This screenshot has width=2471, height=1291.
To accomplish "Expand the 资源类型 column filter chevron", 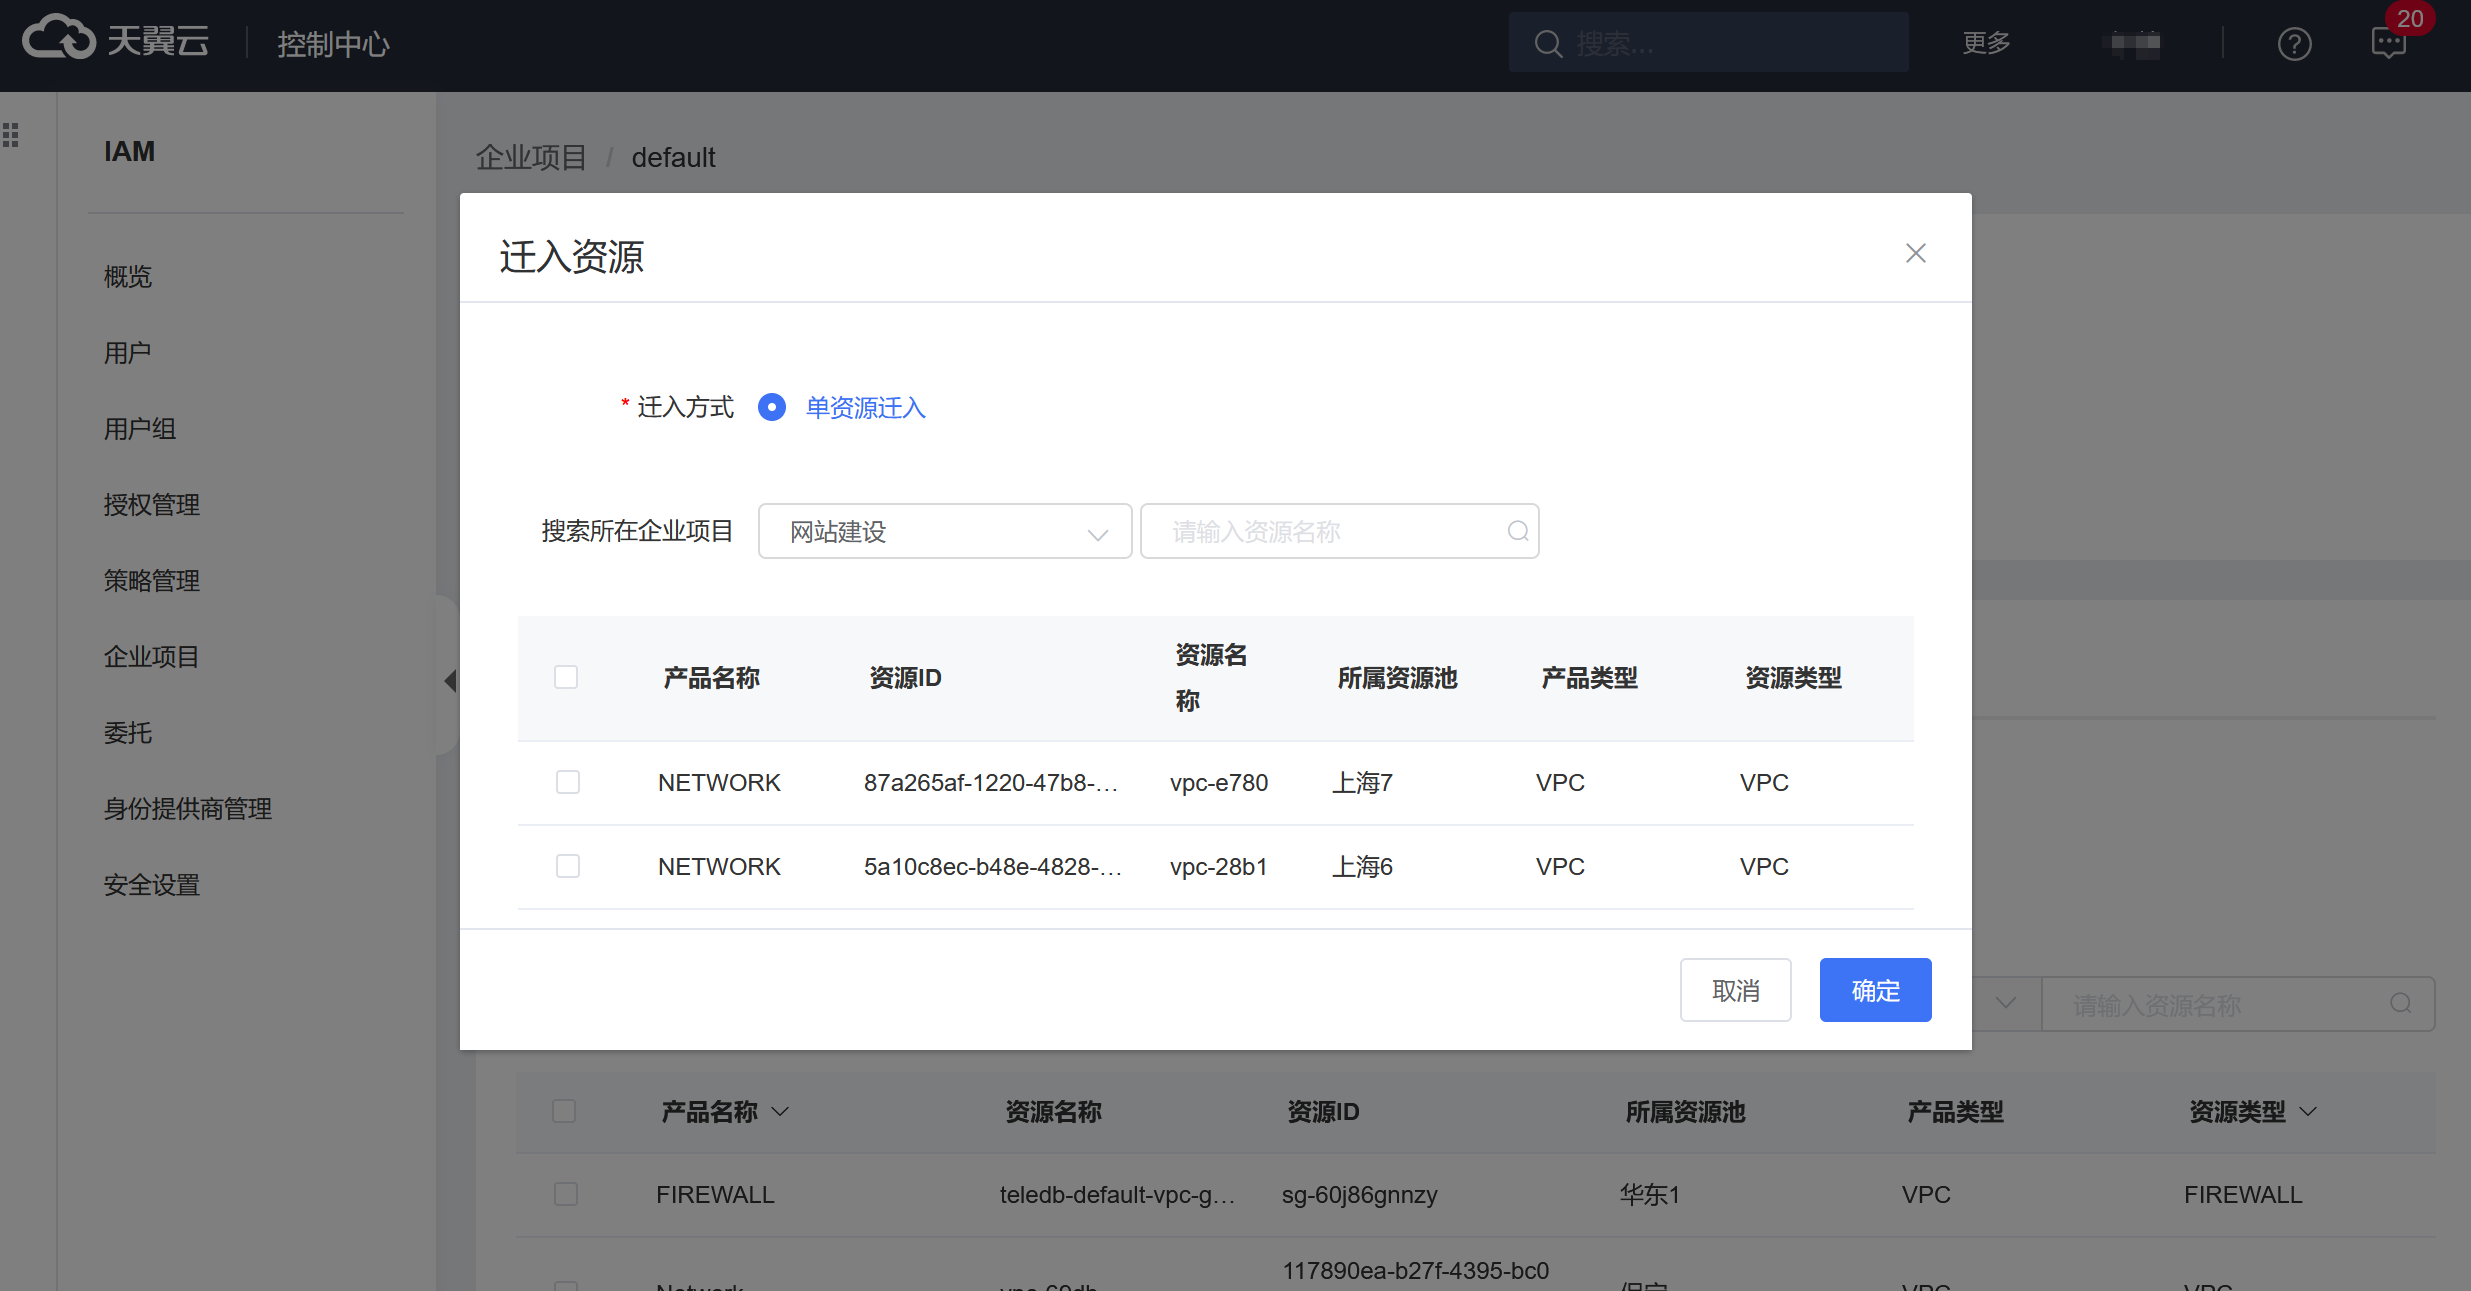I will tap(2308, 1111).
